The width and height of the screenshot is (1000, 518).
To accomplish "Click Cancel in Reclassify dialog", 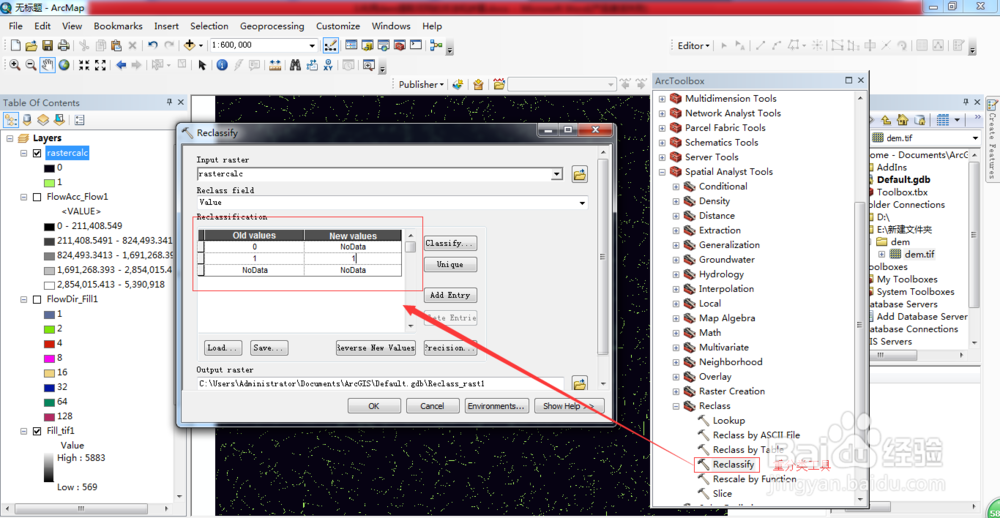I will pyautogui.click(x=432, y=406).
